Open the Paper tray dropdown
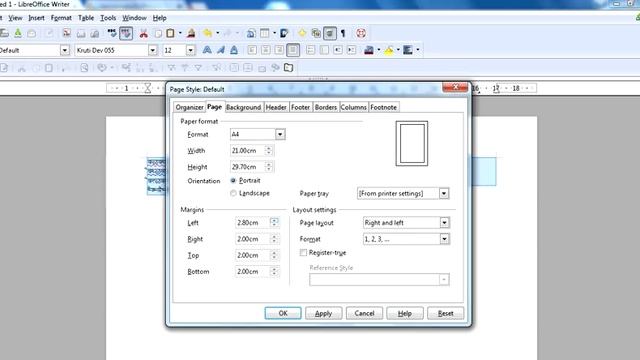640x360 pixels. pos(444,193)
